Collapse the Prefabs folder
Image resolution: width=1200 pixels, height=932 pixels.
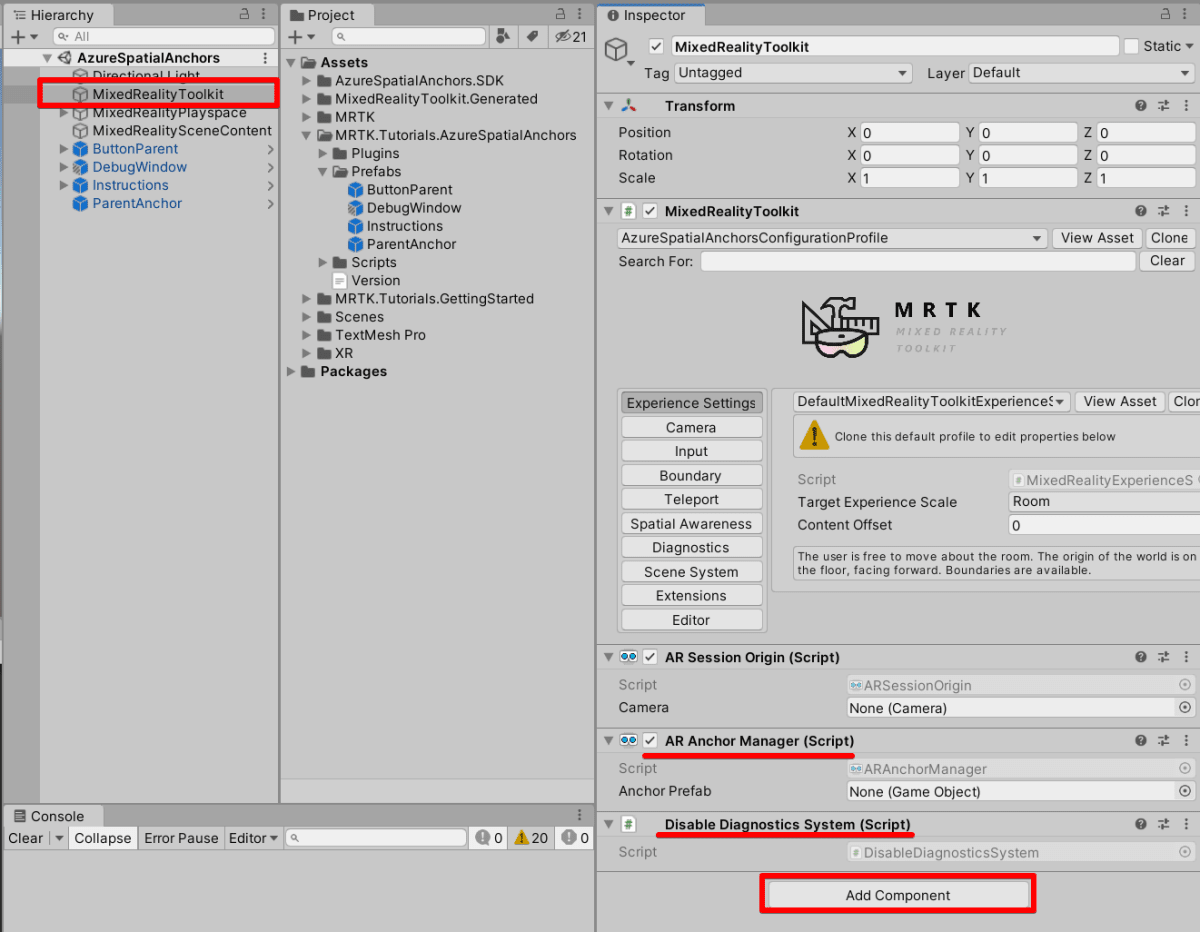[x=324, y=172]
